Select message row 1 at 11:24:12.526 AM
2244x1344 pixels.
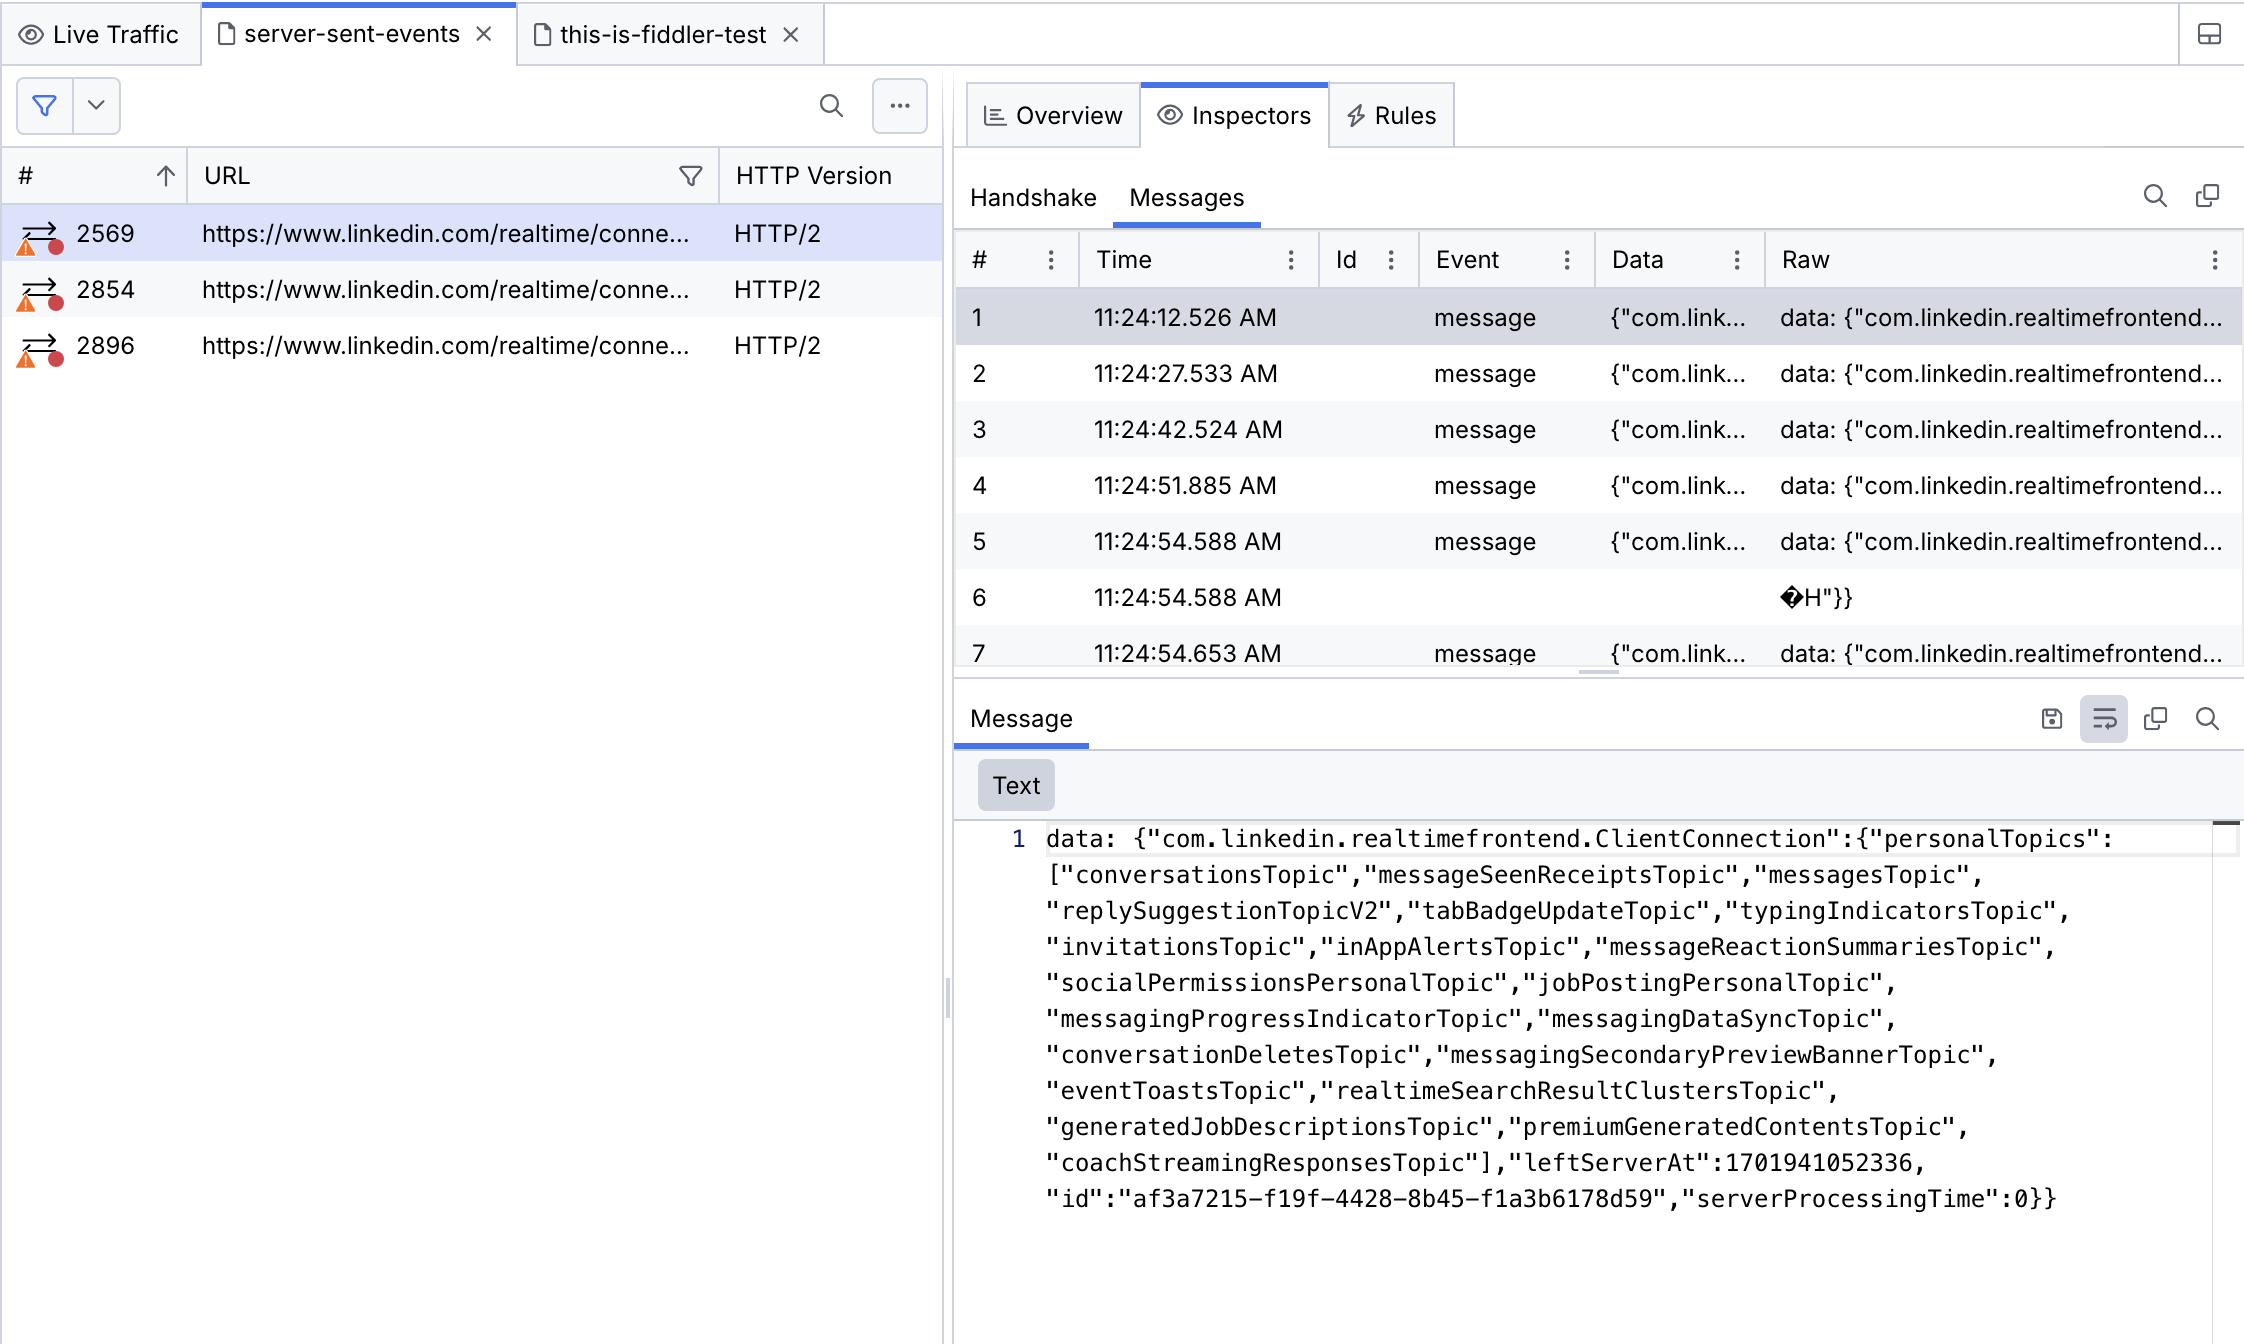[1598, 317]
